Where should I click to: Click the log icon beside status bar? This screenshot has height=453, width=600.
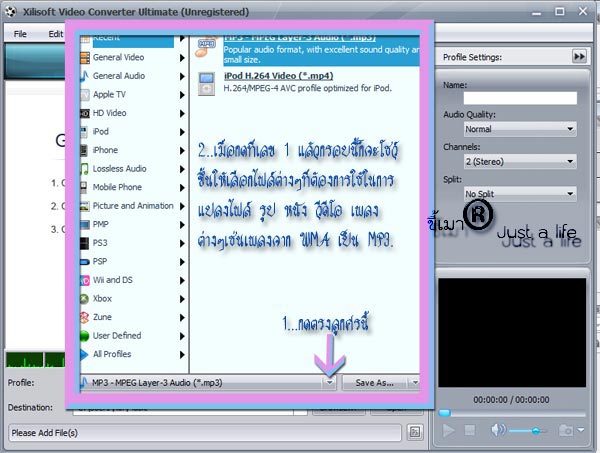(x=415, y=433)
